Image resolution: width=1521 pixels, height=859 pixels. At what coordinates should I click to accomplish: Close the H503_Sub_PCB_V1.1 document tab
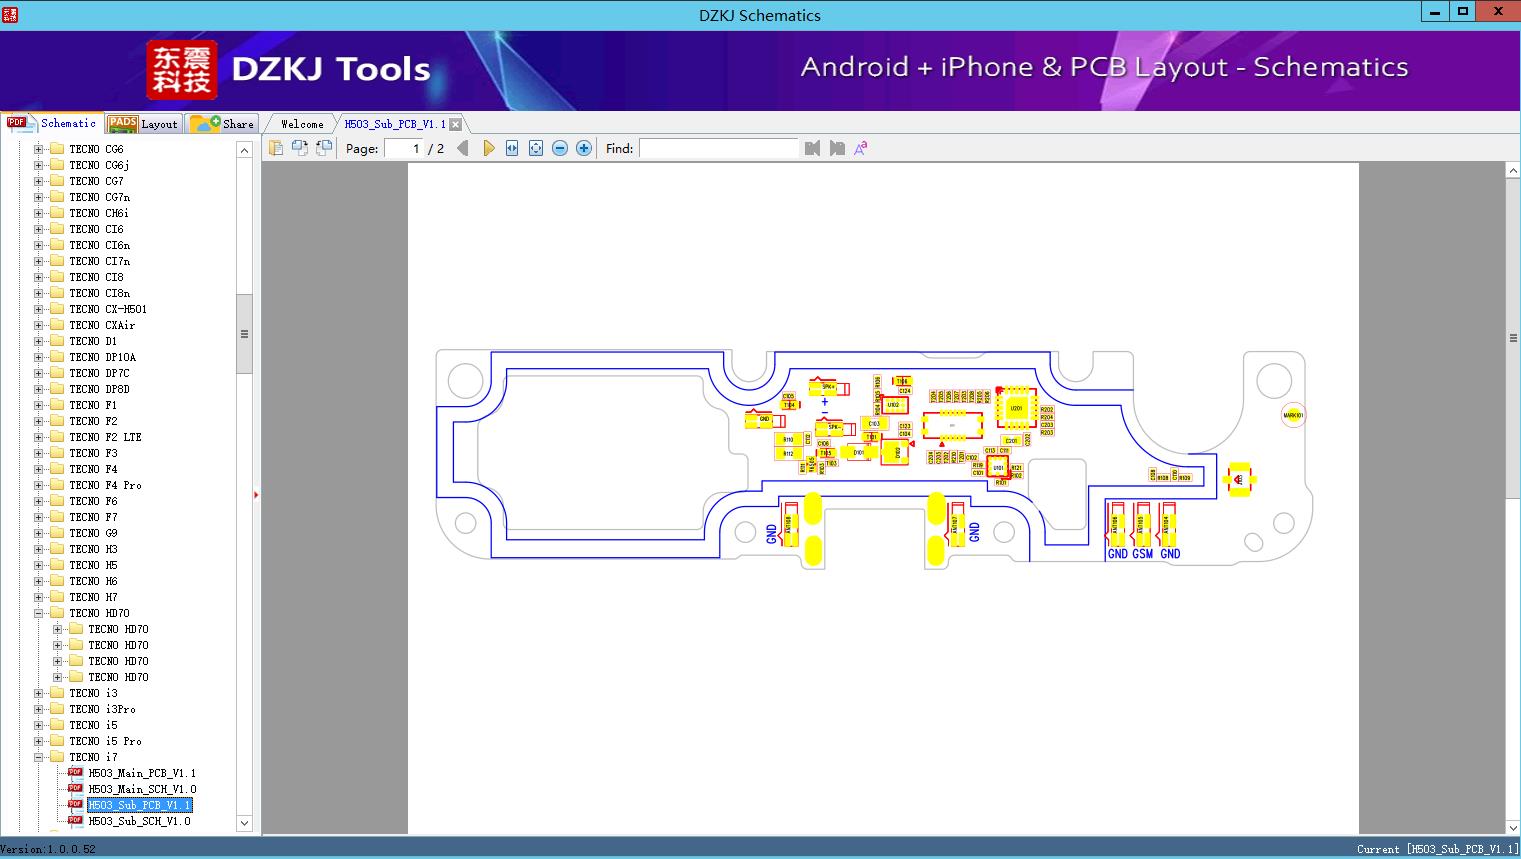tap(456, 125)
